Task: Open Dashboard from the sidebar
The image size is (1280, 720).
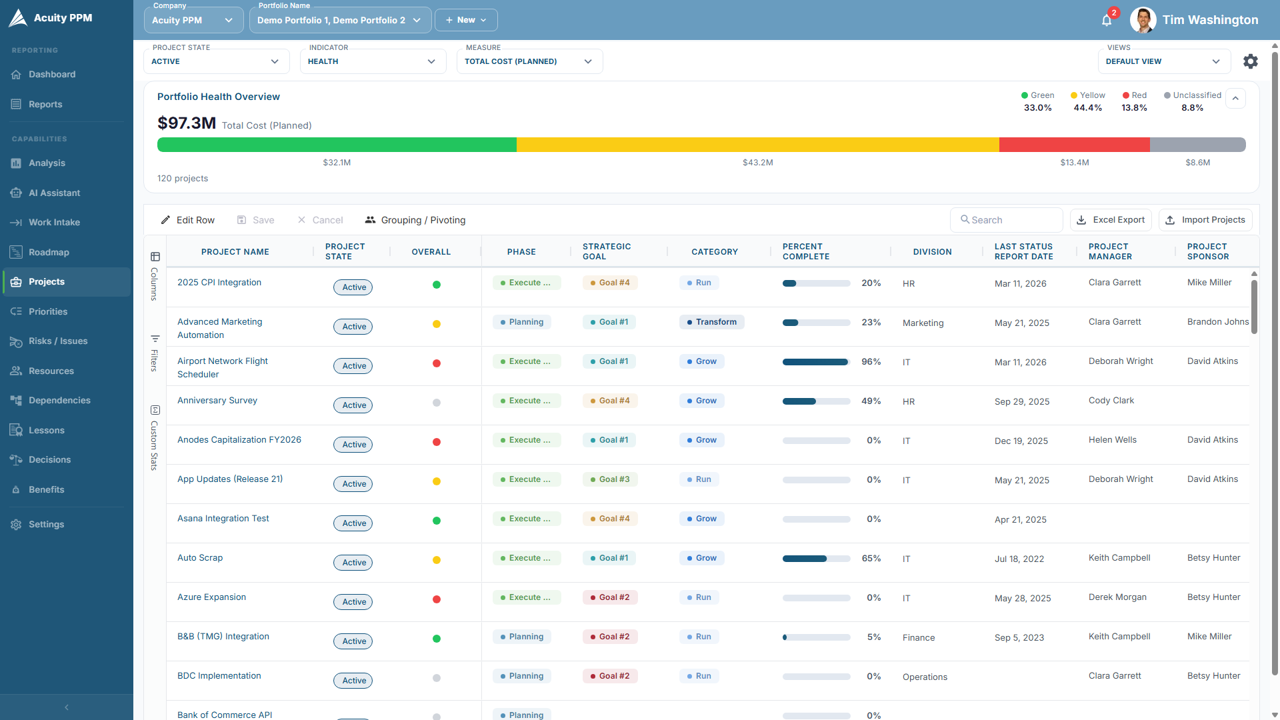Action: [x=52, y=74]
